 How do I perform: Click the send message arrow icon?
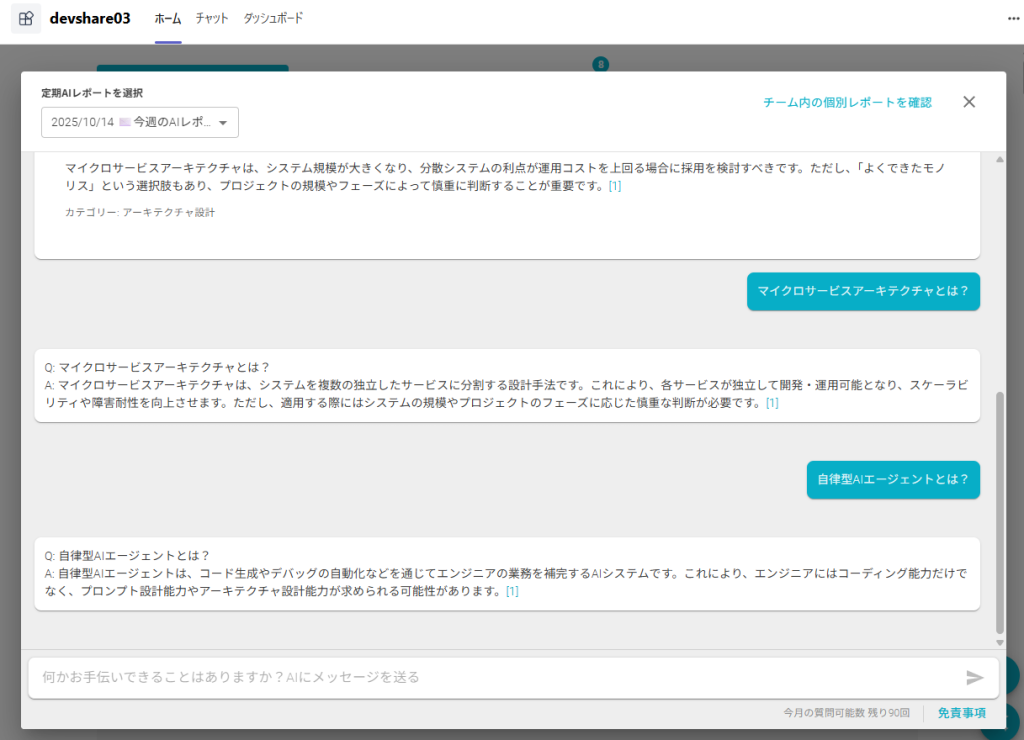pos(974,678)
